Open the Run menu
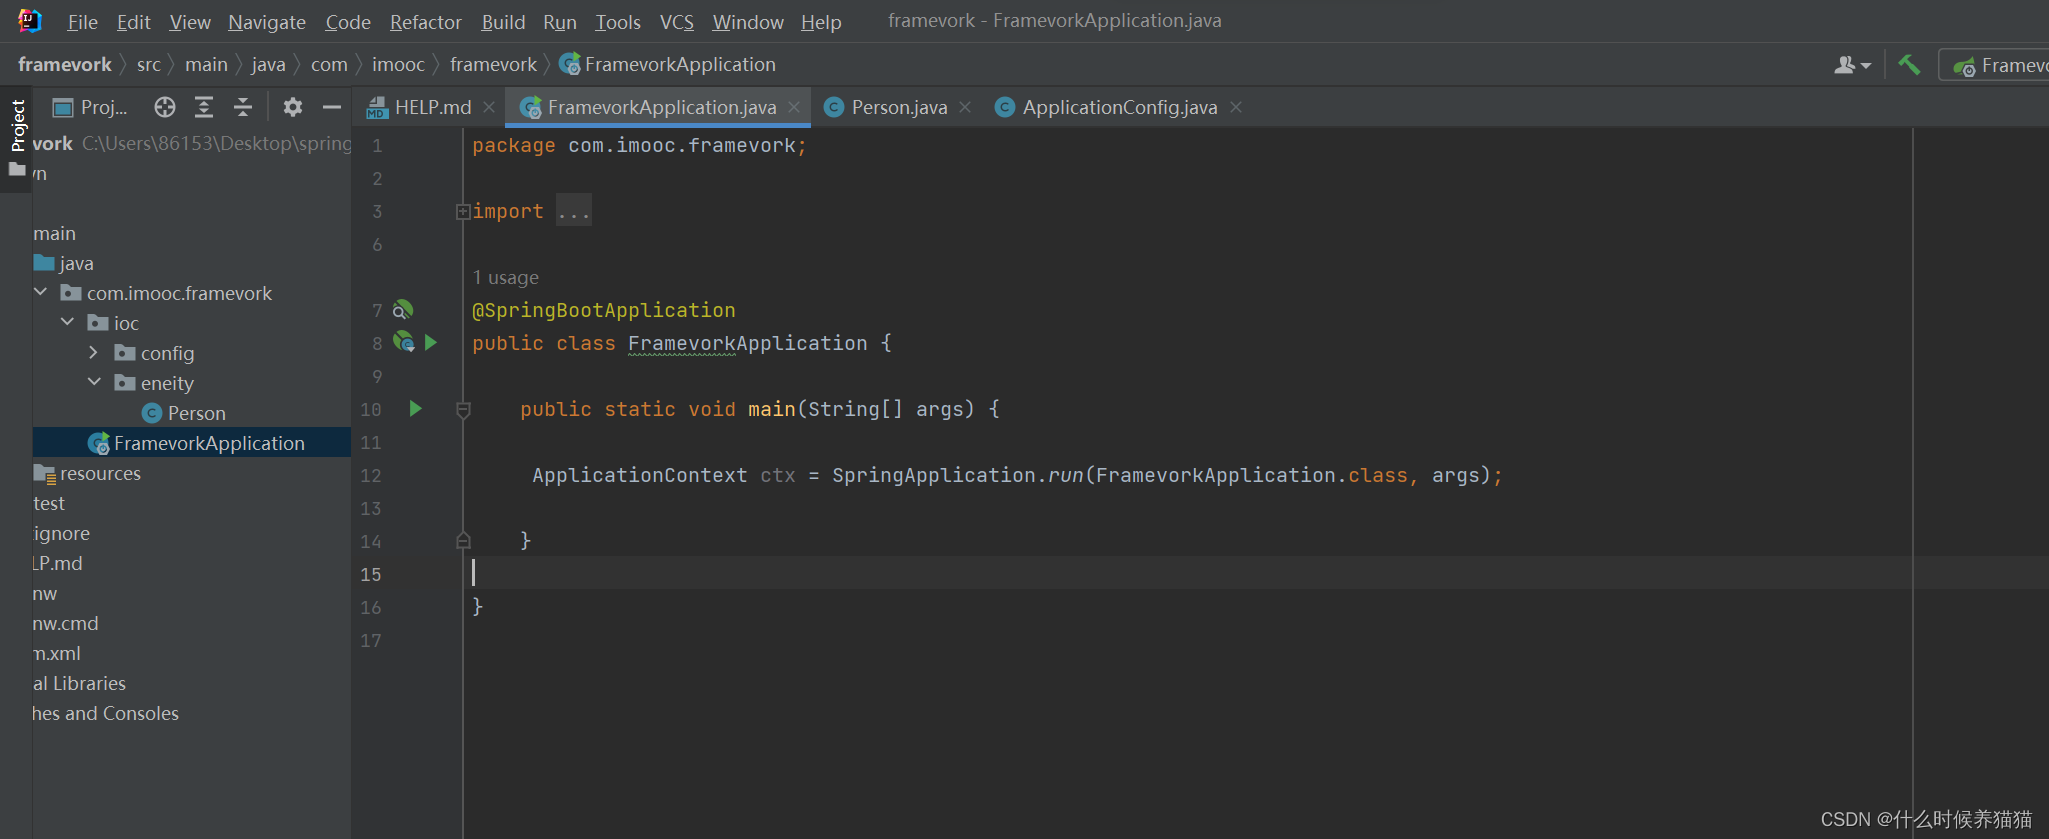 pyautogui.click(x=560, y=22)
